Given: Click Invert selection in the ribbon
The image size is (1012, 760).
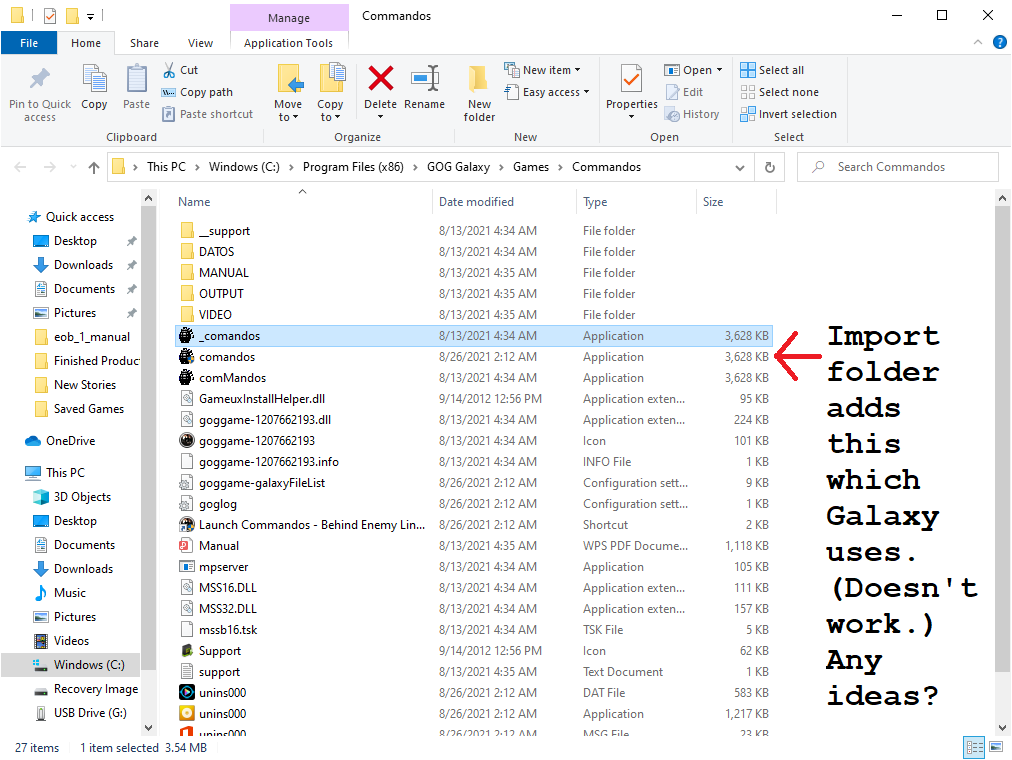Looking at the screenshot, I should [x=789, y=114].
